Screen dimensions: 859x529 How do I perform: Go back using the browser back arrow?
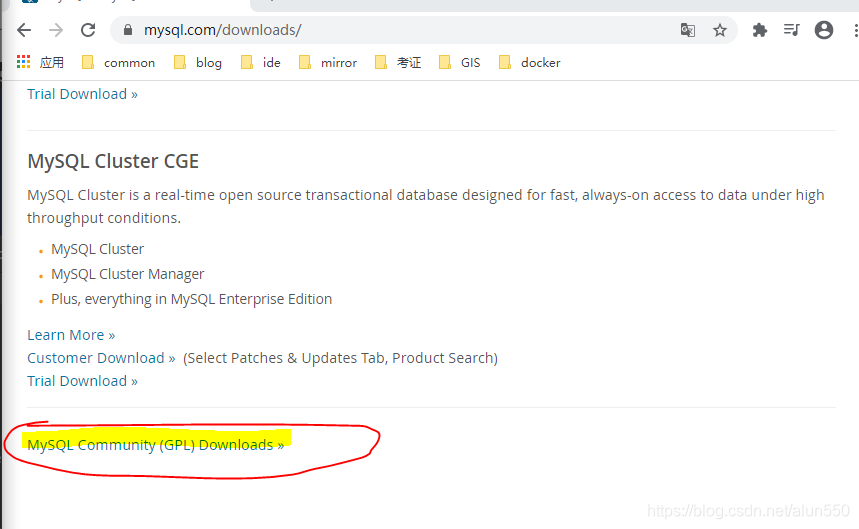click(24, 30)
